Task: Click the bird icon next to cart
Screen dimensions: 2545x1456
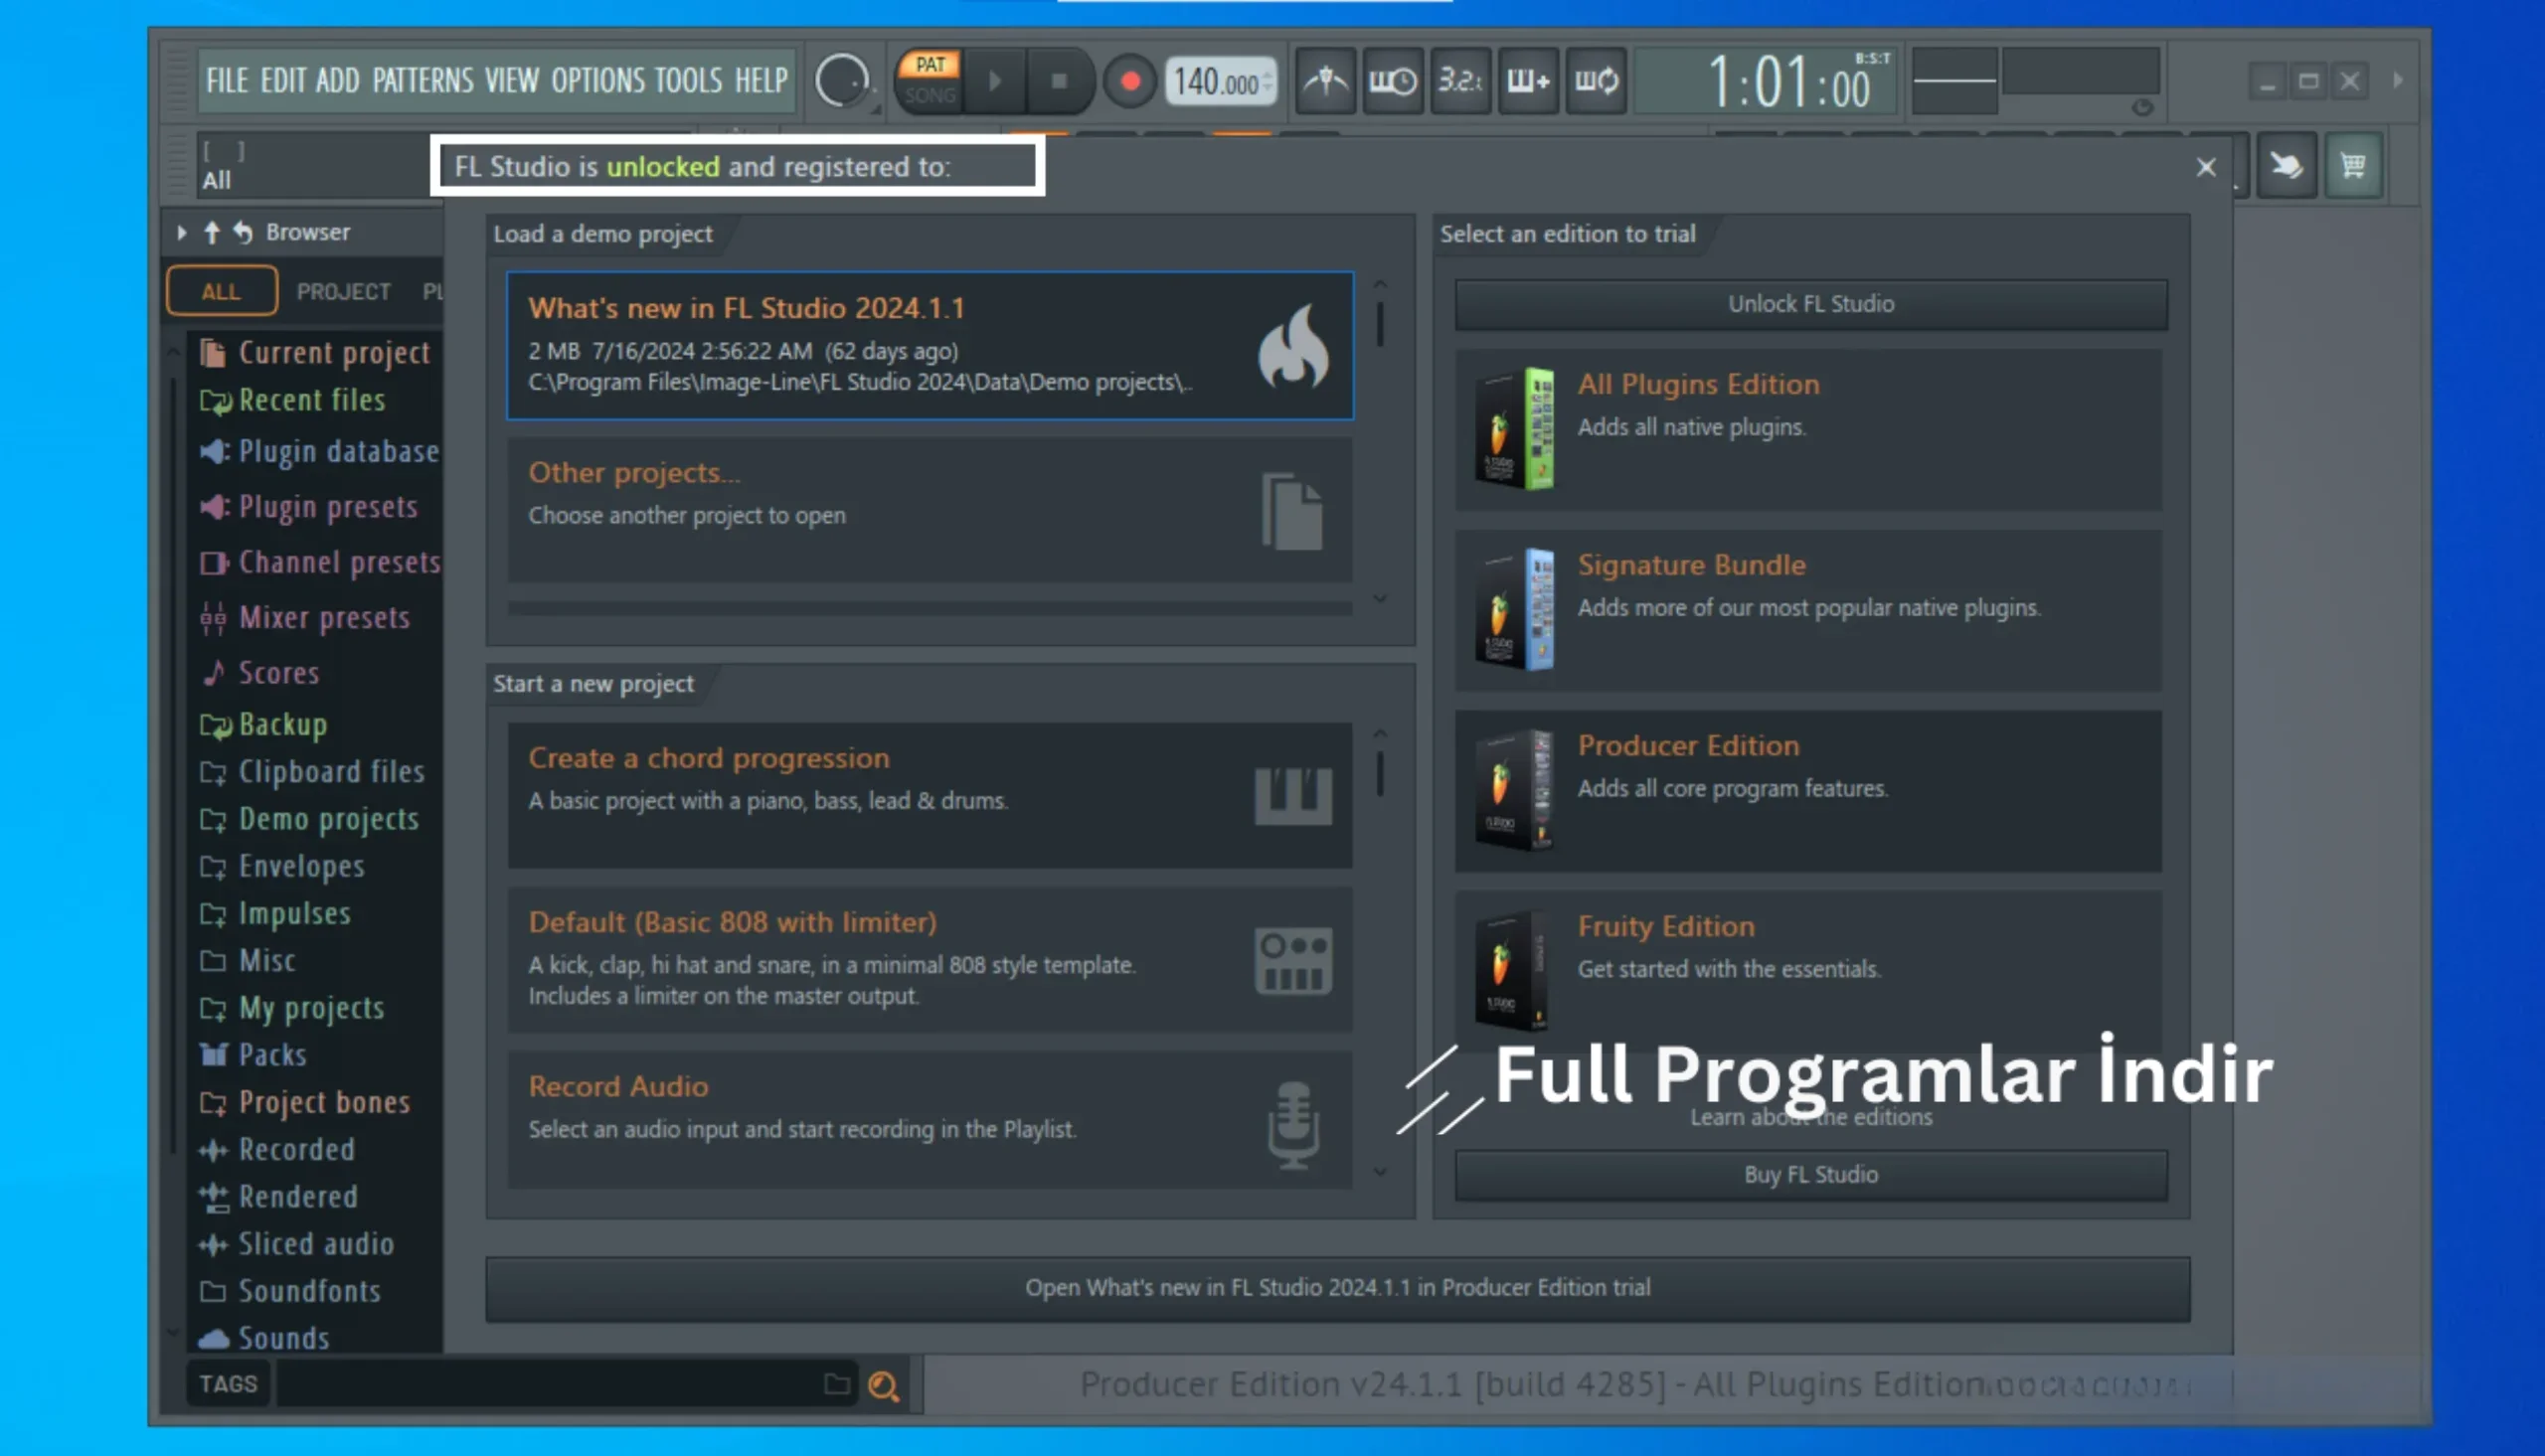Action: (2286, 165)
